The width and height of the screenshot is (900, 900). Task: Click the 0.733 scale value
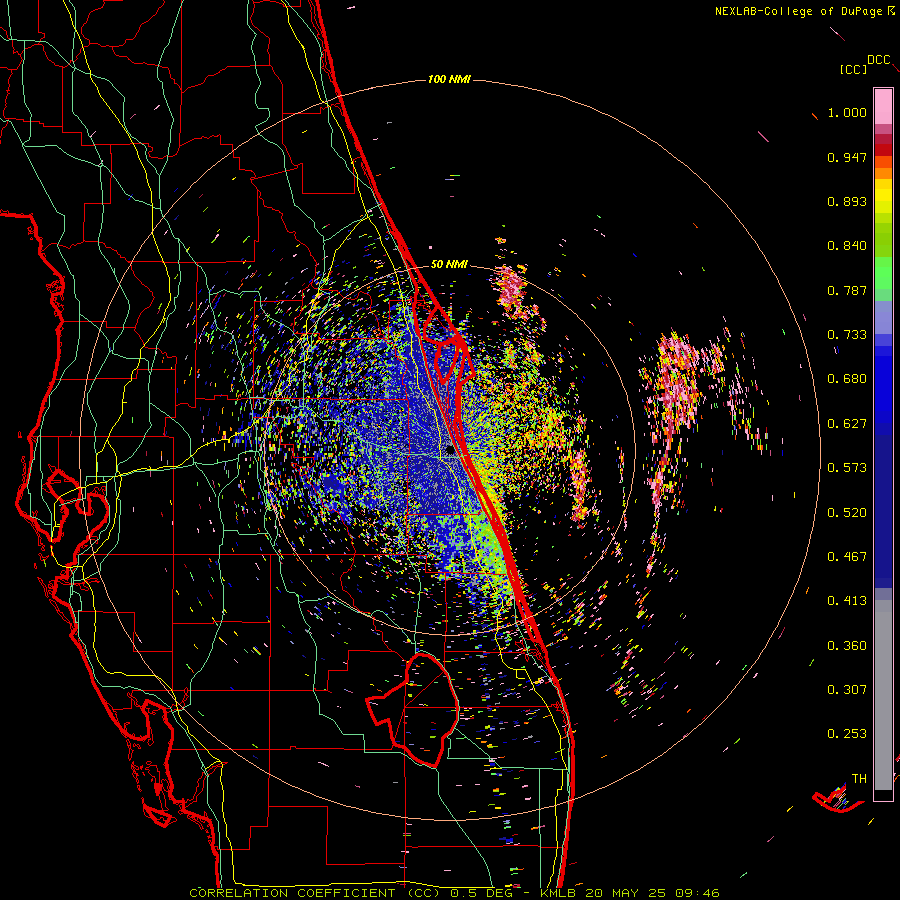coord(847,335)
